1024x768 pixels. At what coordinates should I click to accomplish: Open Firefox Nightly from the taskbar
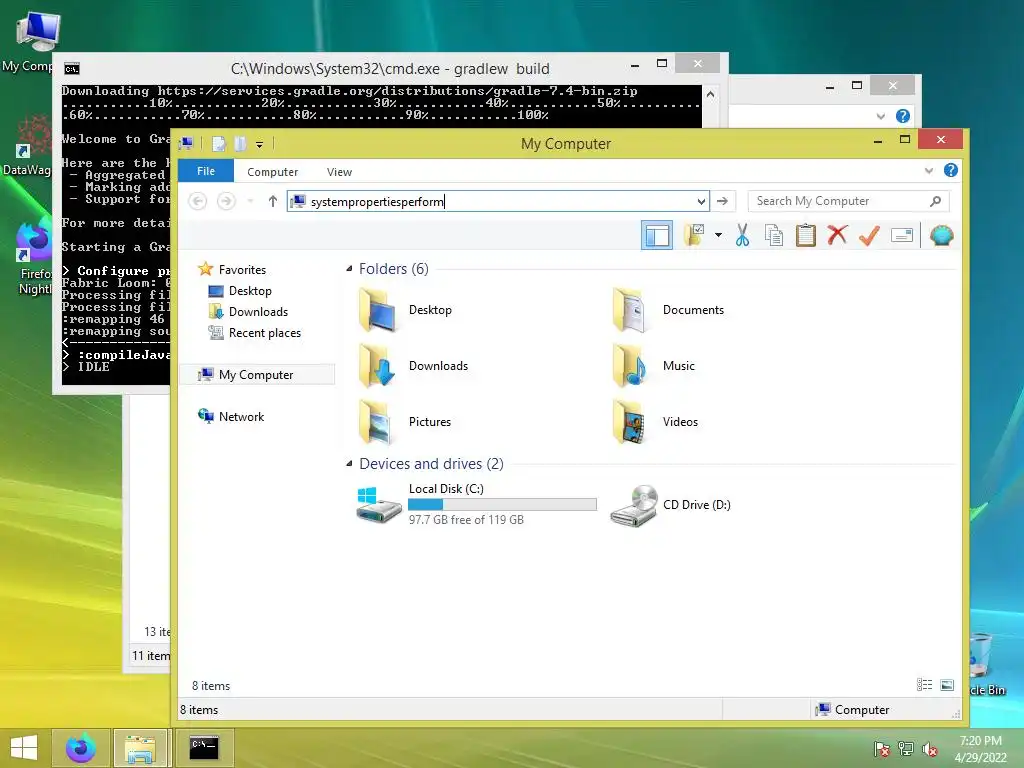(x=81, y=748)
